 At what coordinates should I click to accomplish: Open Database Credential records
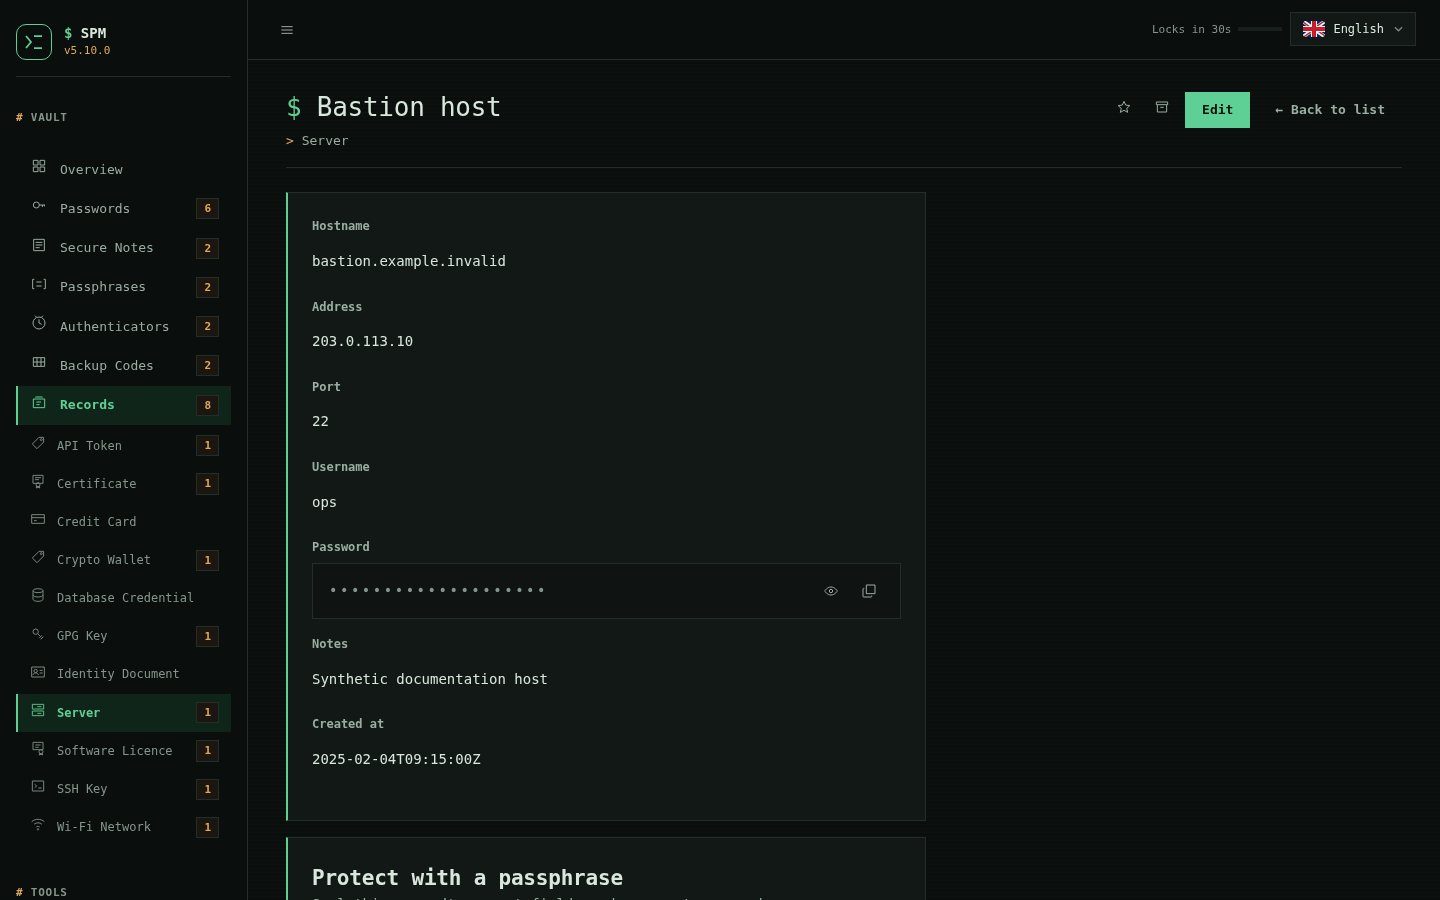pyautogui.click(x=124, y=597)
